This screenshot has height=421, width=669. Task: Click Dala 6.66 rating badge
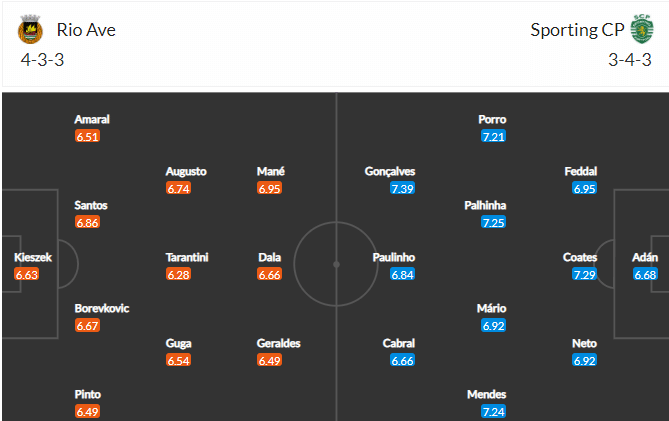[269, 274]
